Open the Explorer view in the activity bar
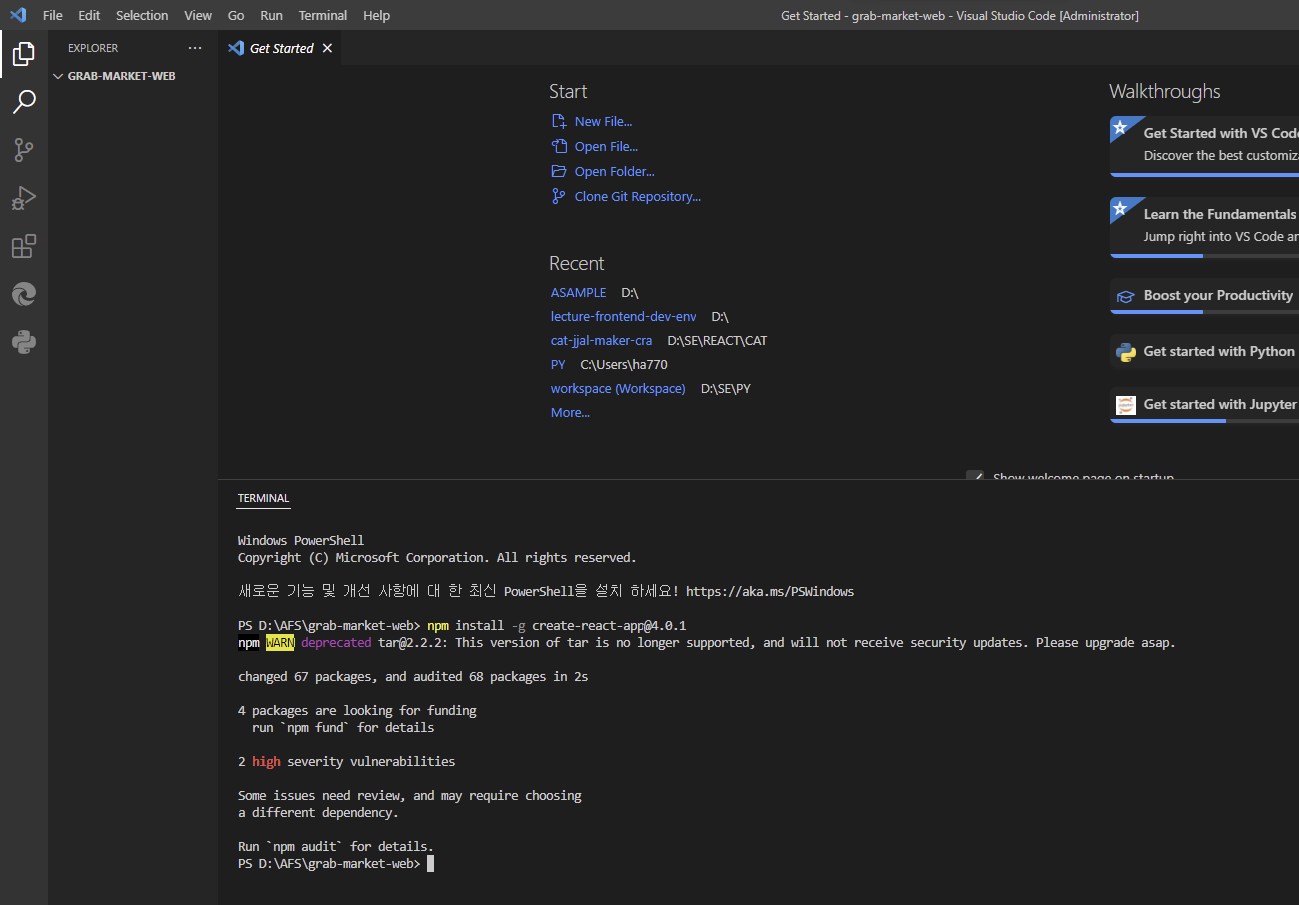Viewport: 1299px width, 905px height. coord(24,54)
